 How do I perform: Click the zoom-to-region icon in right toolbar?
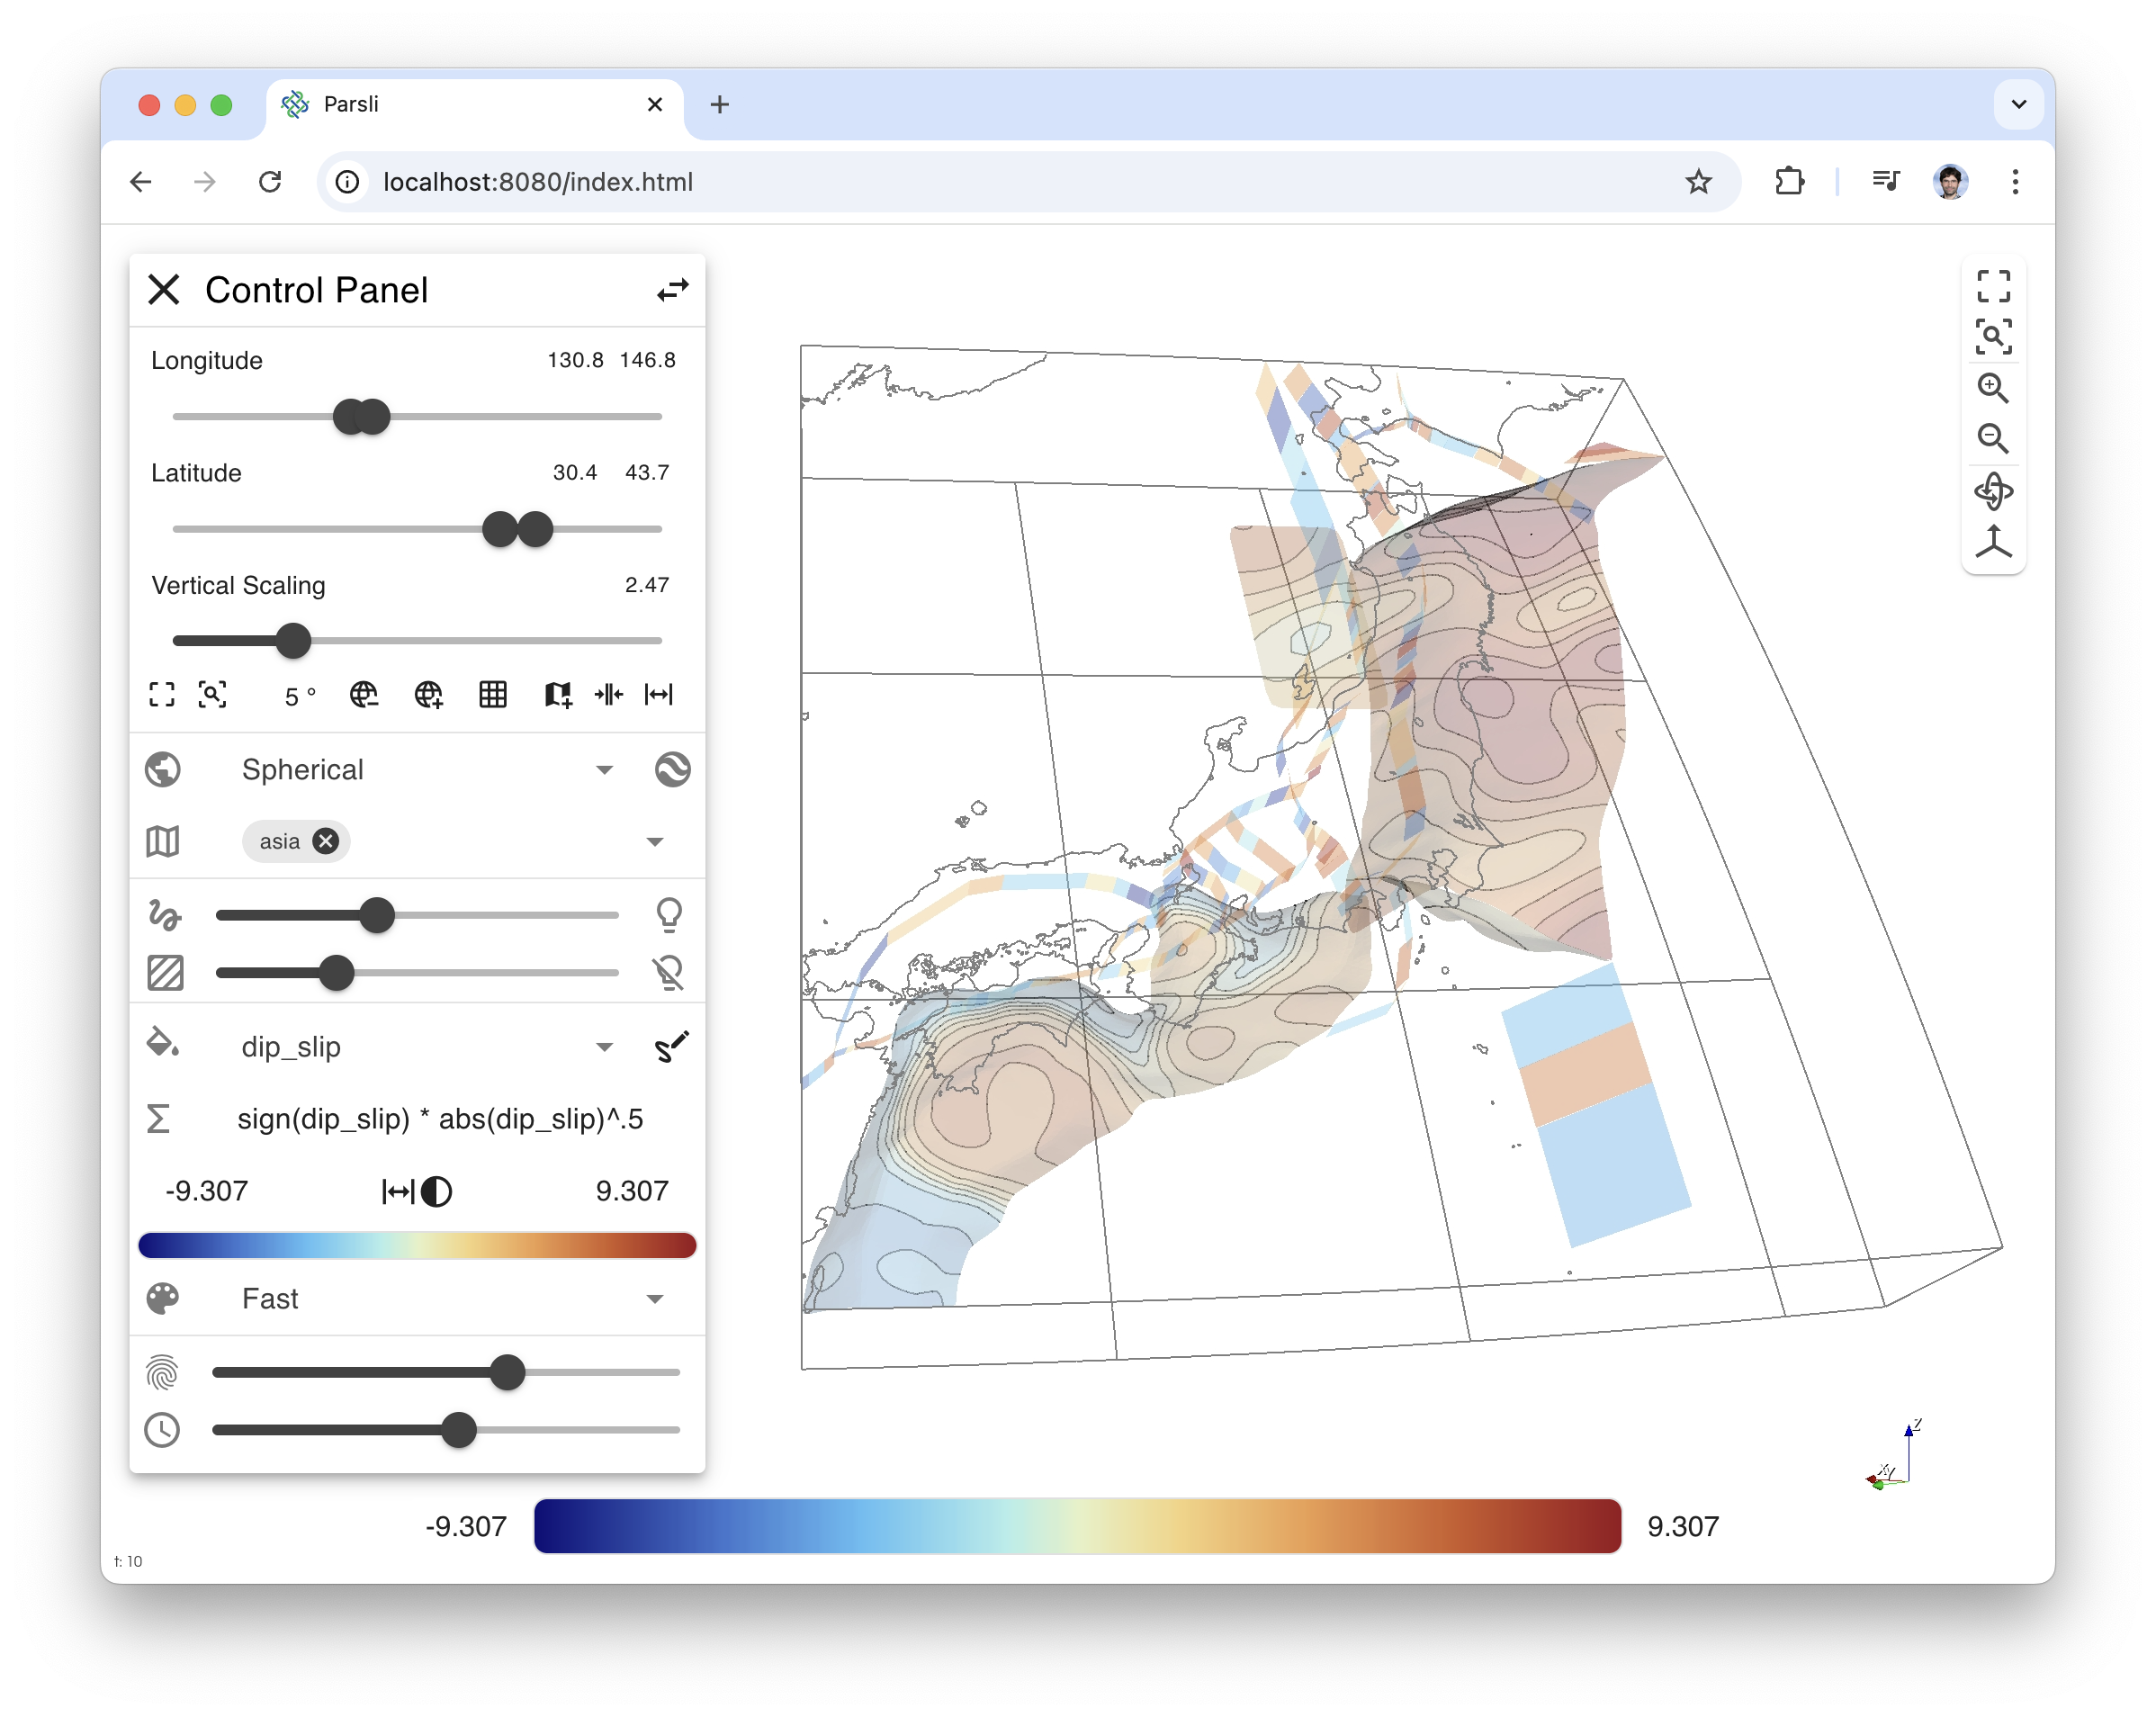tap(1993, 337)
